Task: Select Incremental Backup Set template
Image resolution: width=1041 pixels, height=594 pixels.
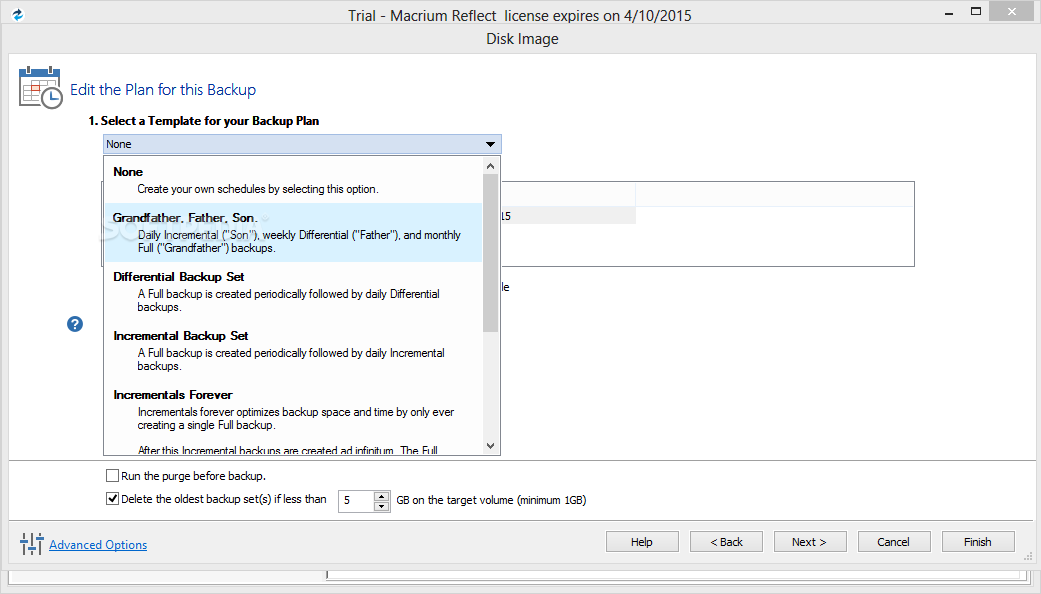Action: pos(293,350)
